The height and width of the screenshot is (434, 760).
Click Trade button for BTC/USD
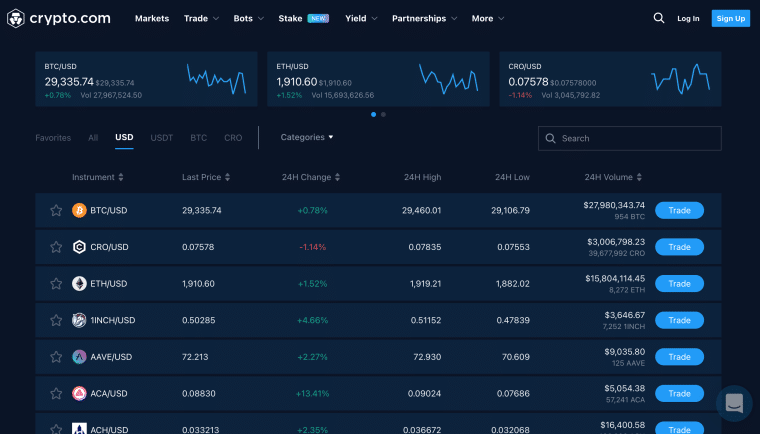click(x=679, y=210)
